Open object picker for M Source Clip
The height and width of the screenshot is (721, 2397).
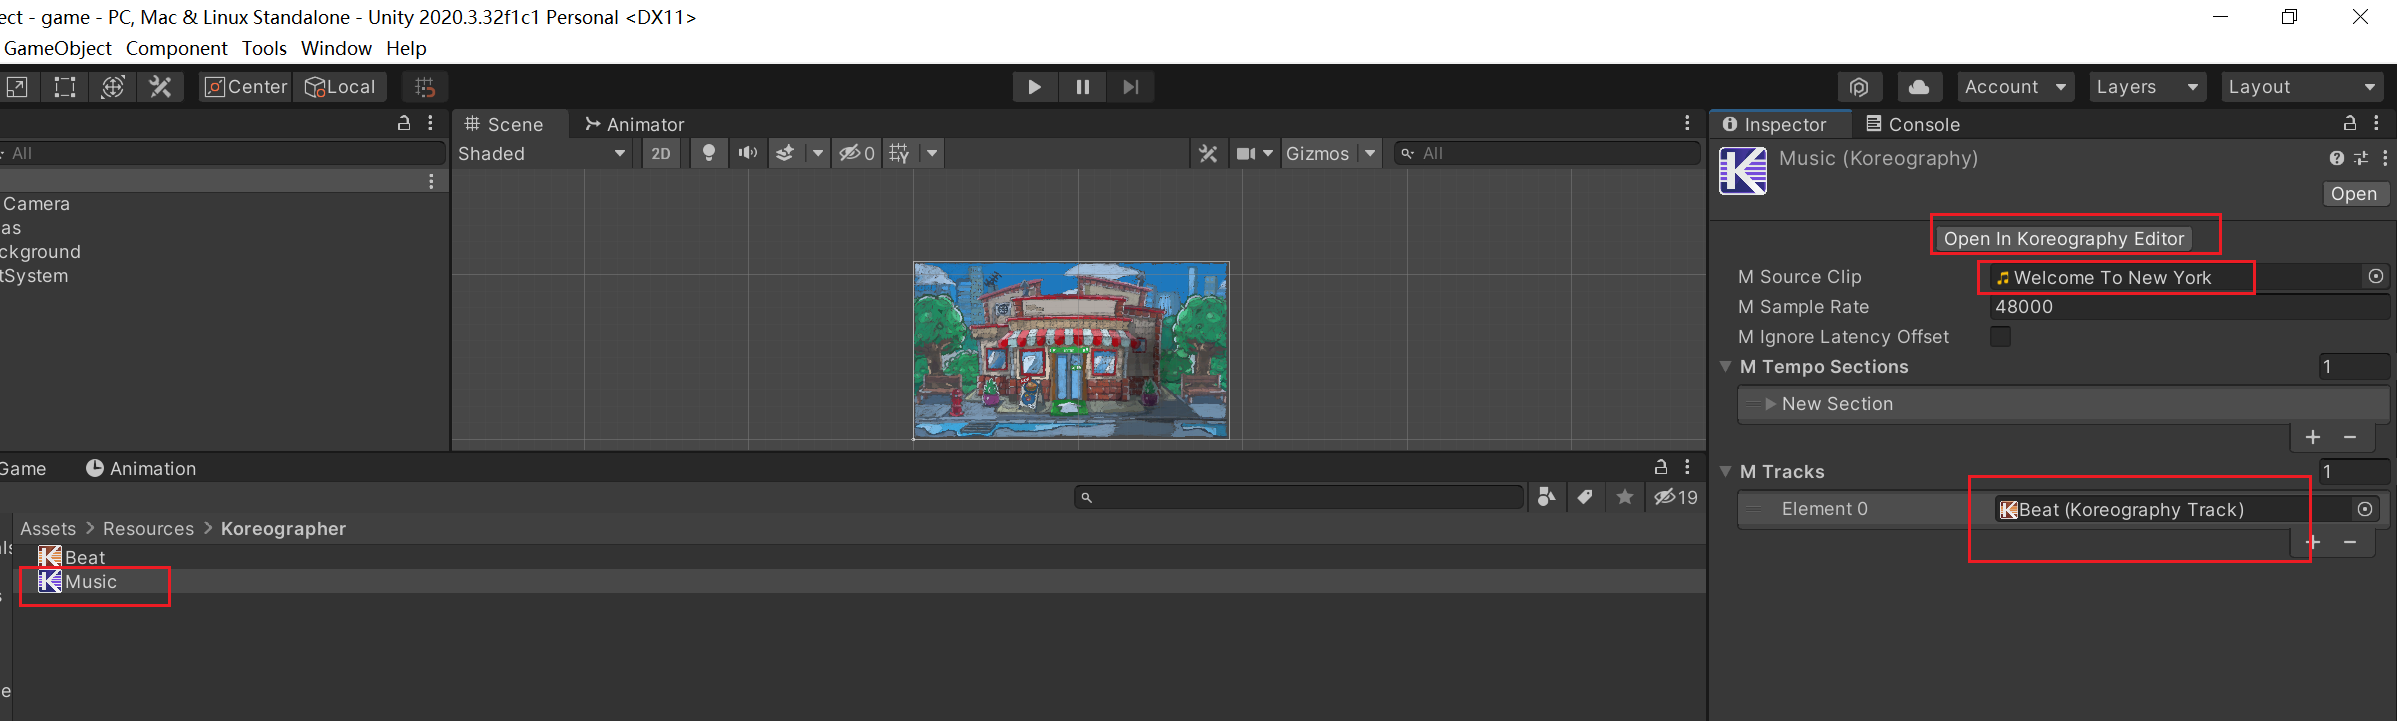(x=2376, y=277)
